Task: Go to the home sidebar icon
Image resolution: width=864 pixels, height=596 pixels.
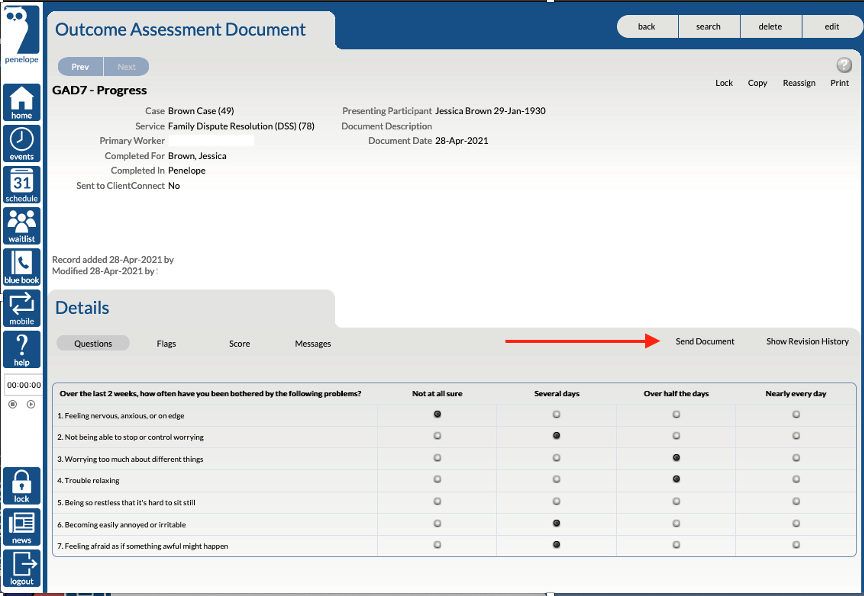Action: [21, 102]
